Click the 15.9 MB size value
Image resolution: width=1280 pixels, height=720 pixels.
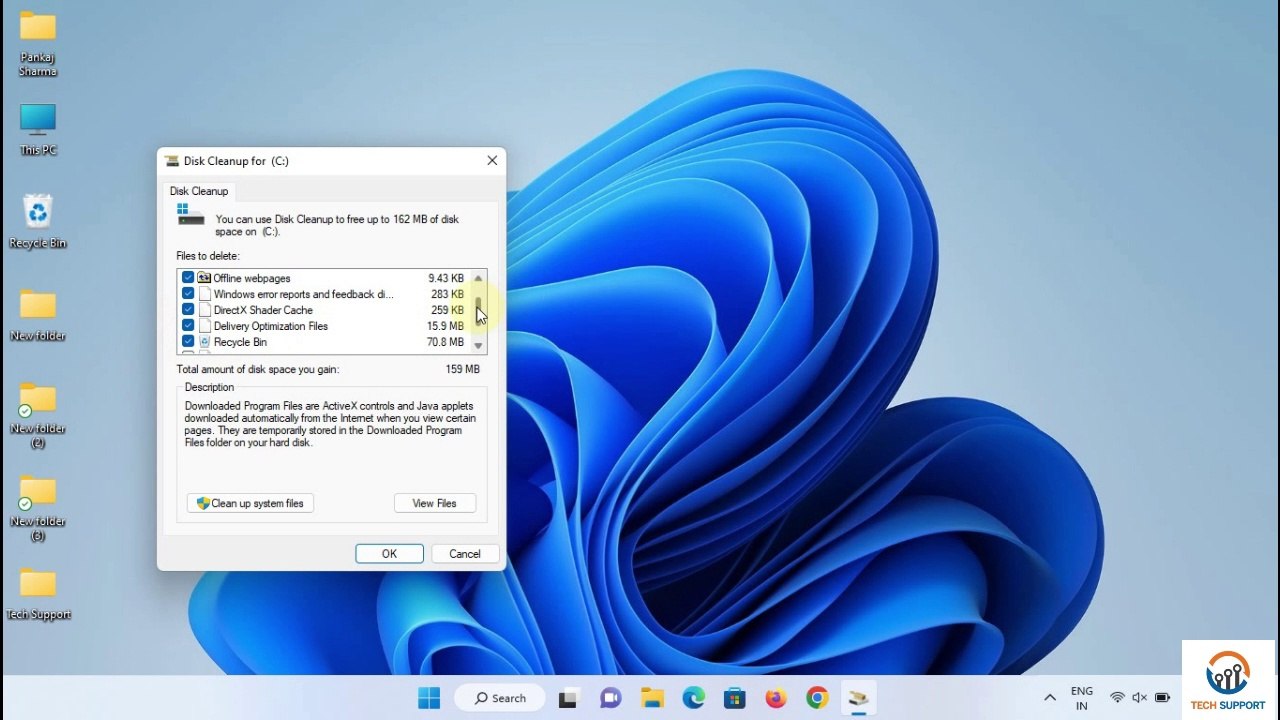(x=445, y=326)
